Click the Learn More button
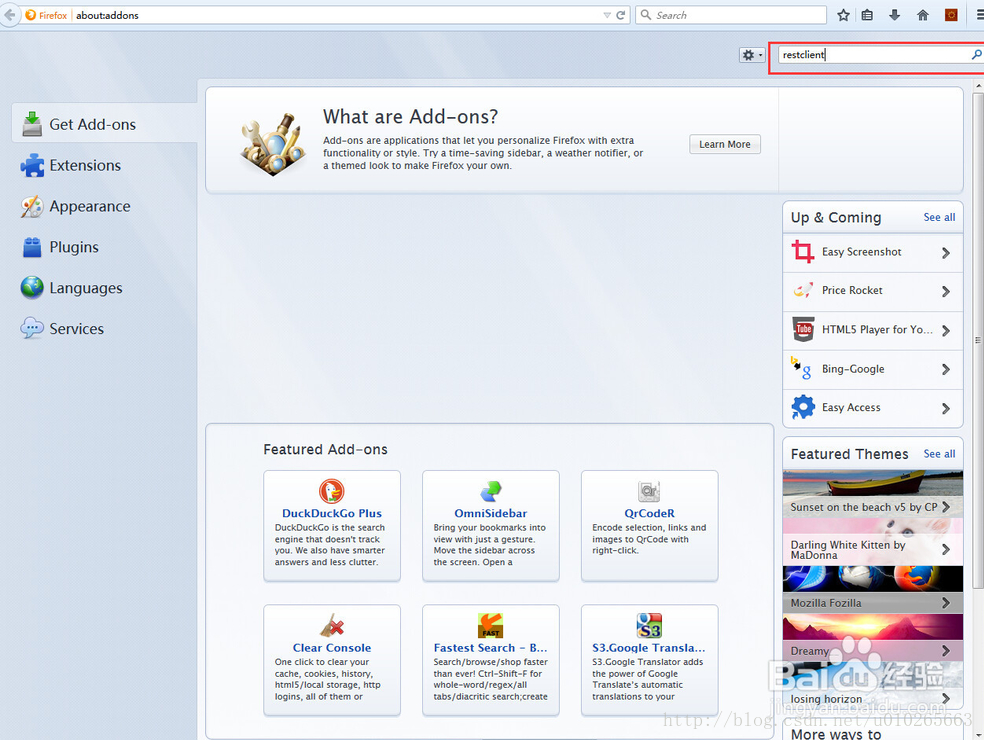 pos(725,144)
